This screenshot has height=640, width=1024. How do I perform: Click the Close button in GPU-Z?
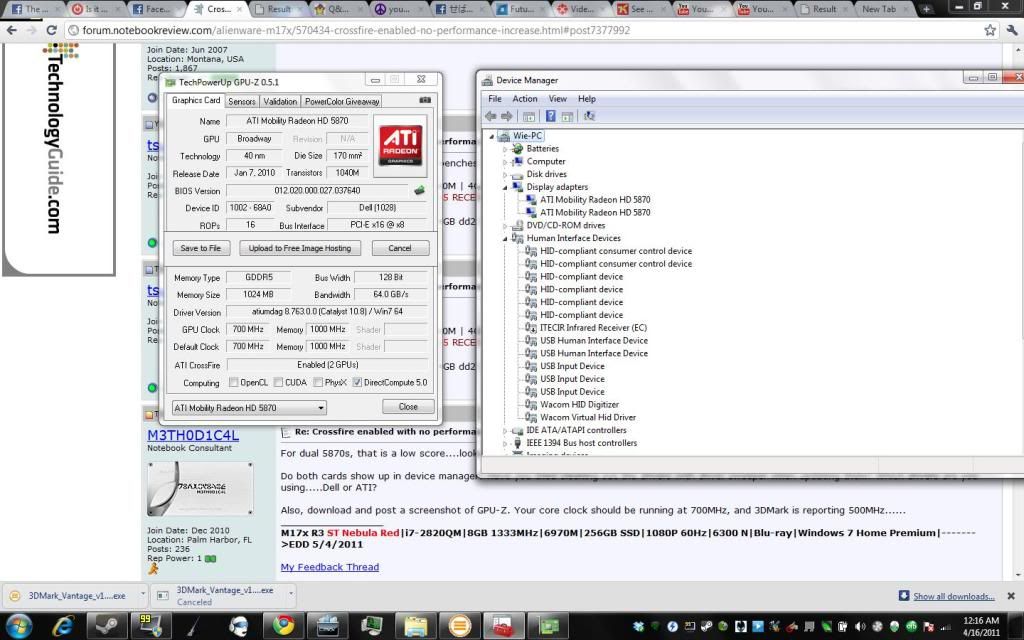[x=408, y=407]
